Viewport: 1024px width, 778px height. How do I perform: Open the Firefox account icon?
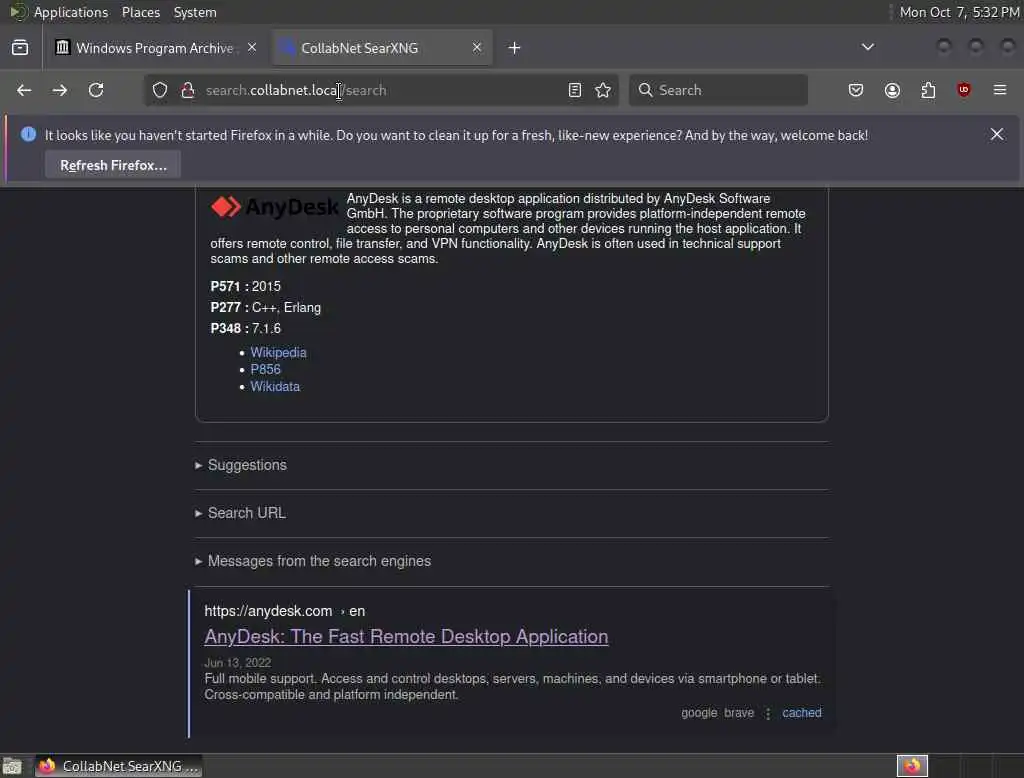click(x=892, y=90)
